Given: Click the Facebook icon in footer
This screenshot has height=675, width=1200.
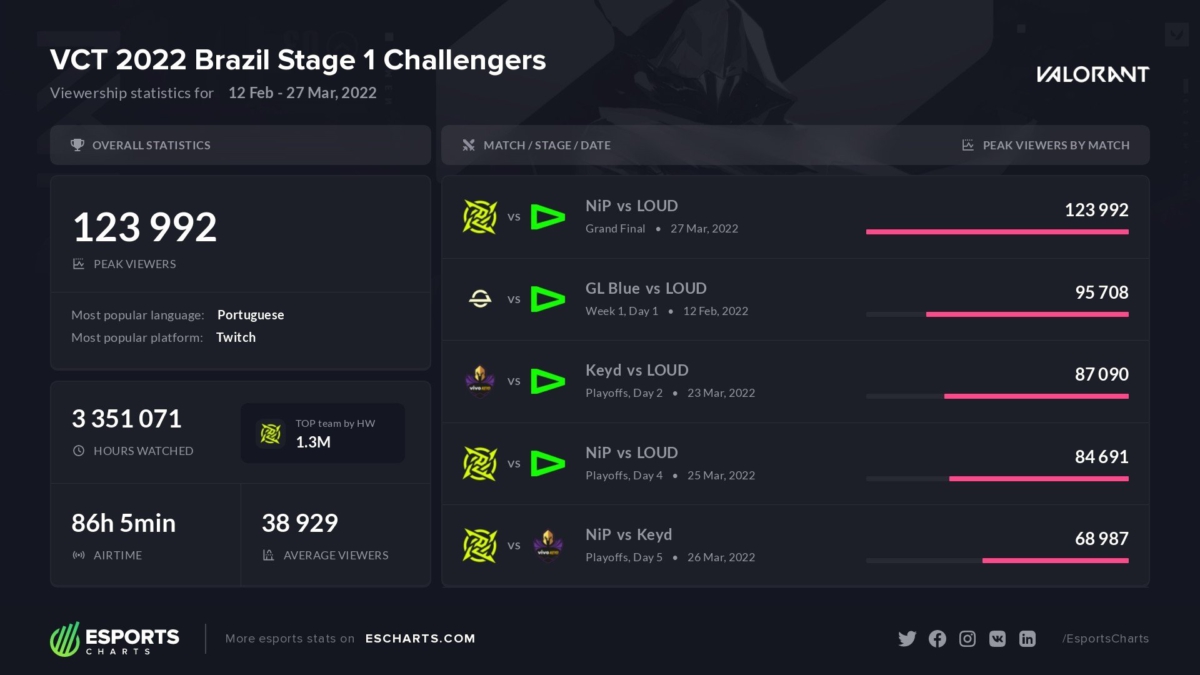Looking at the screenshot, I should click(937, 639).
